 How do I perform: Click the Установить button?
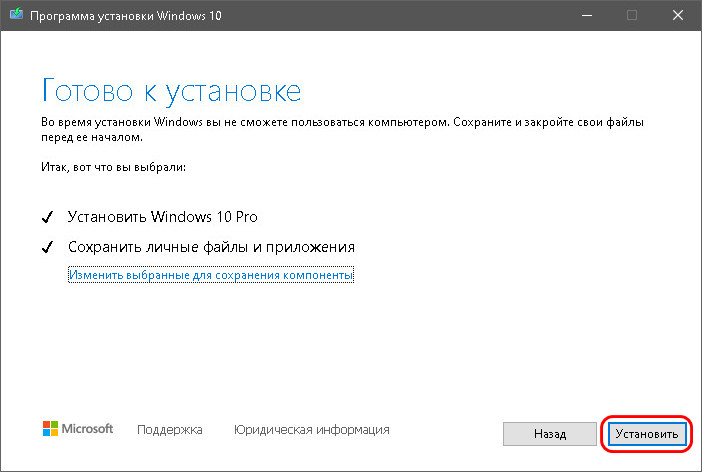pos(647,433)
